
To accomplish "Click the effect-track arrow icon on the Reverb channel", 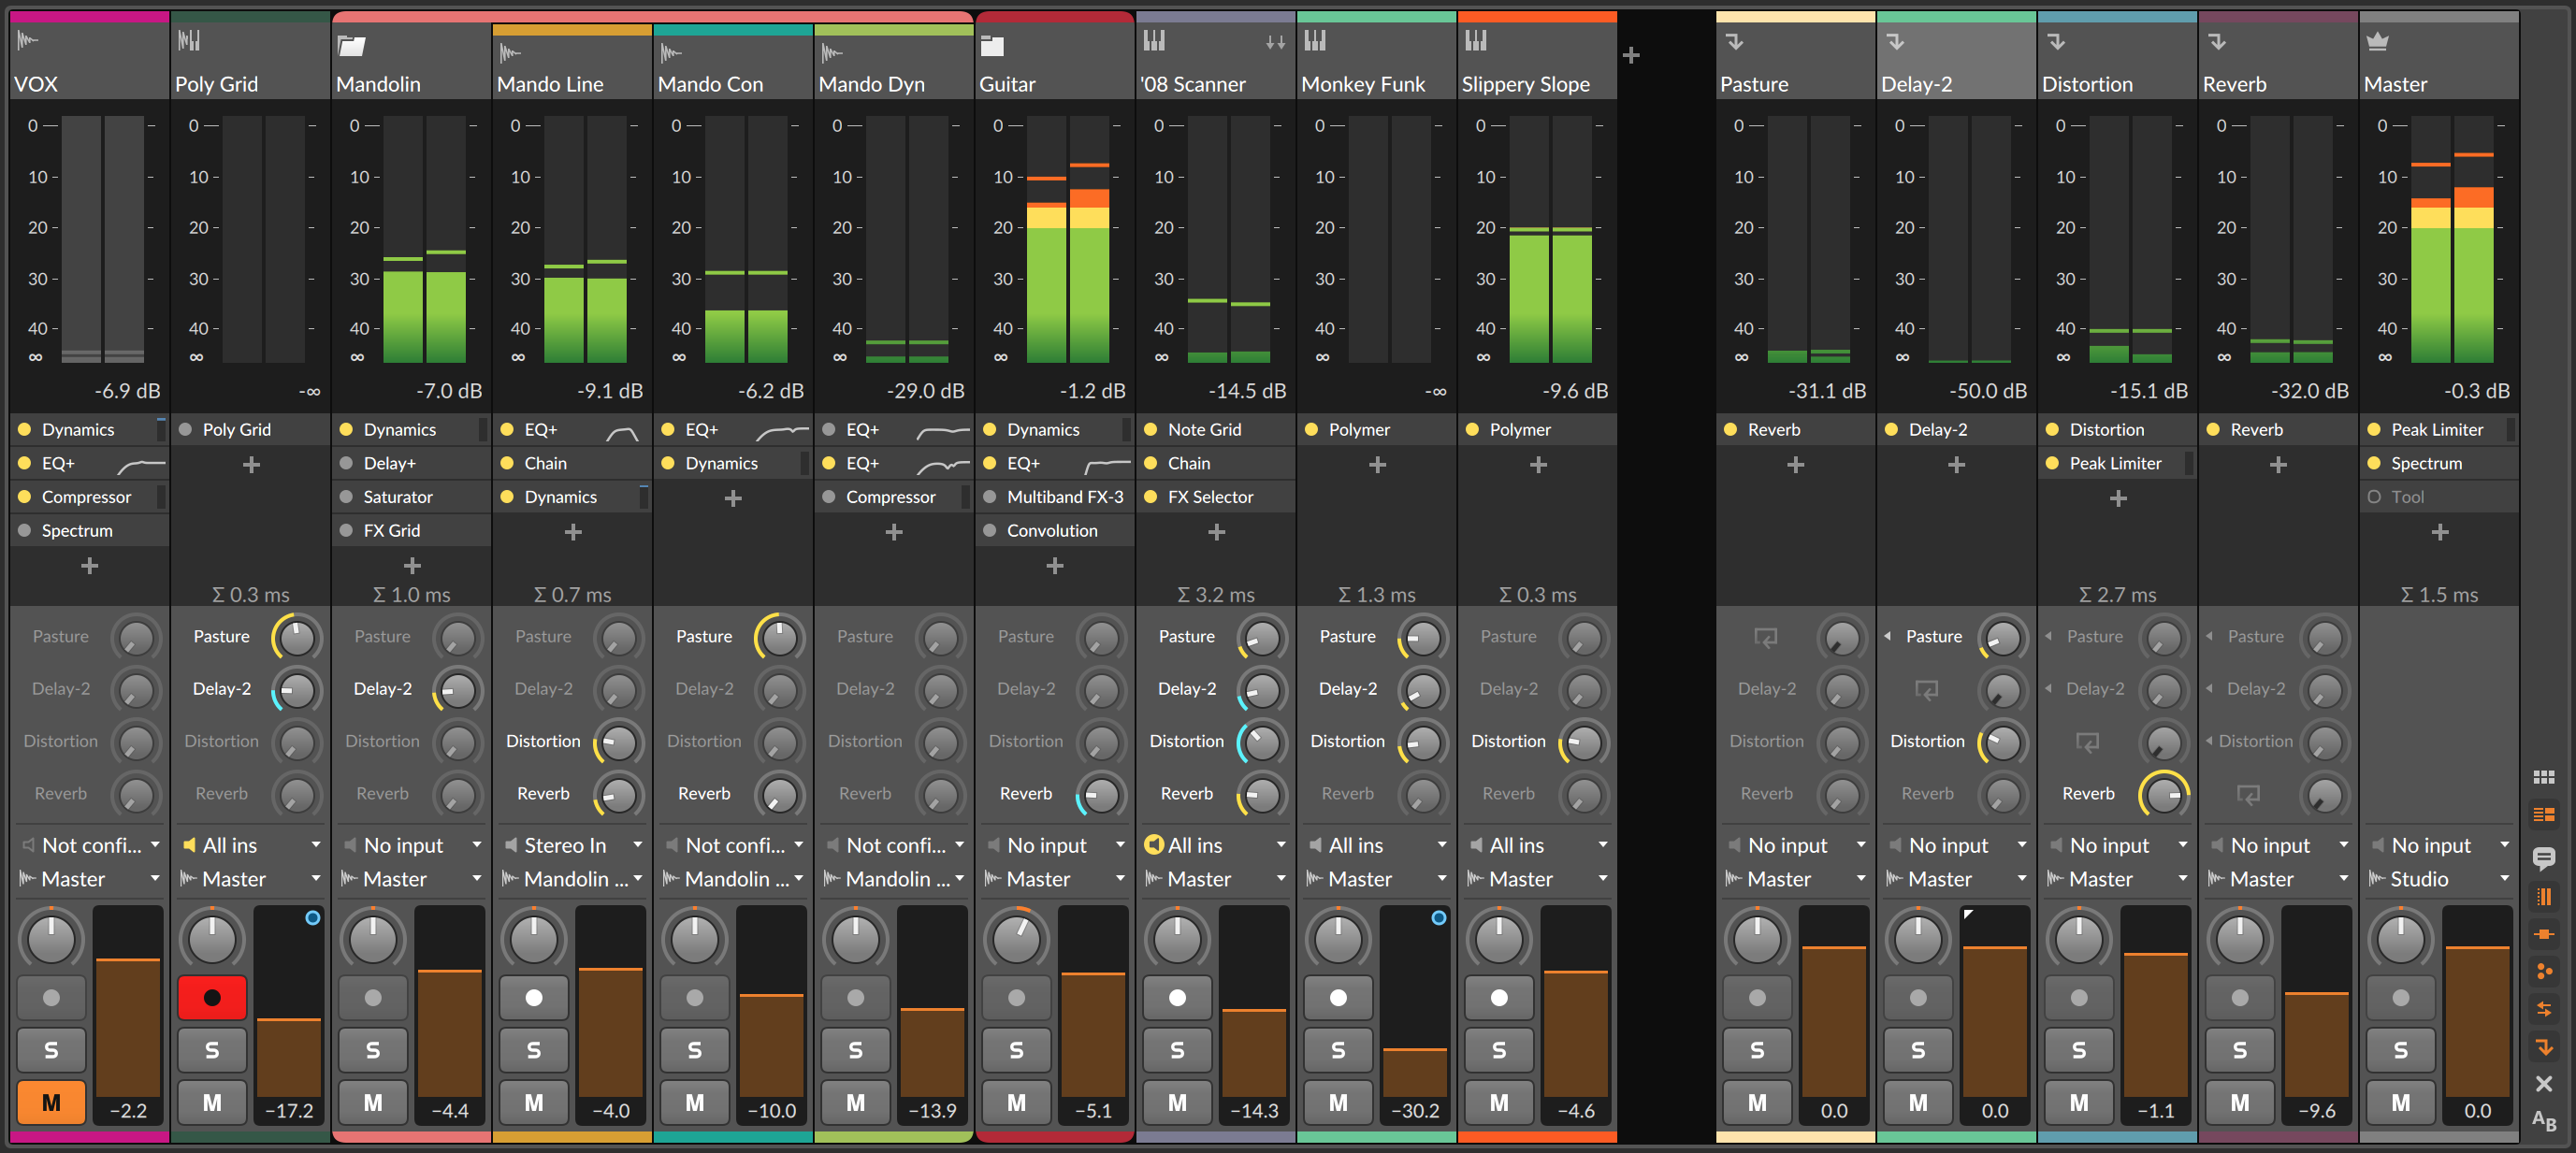I will coord(2218,42).
